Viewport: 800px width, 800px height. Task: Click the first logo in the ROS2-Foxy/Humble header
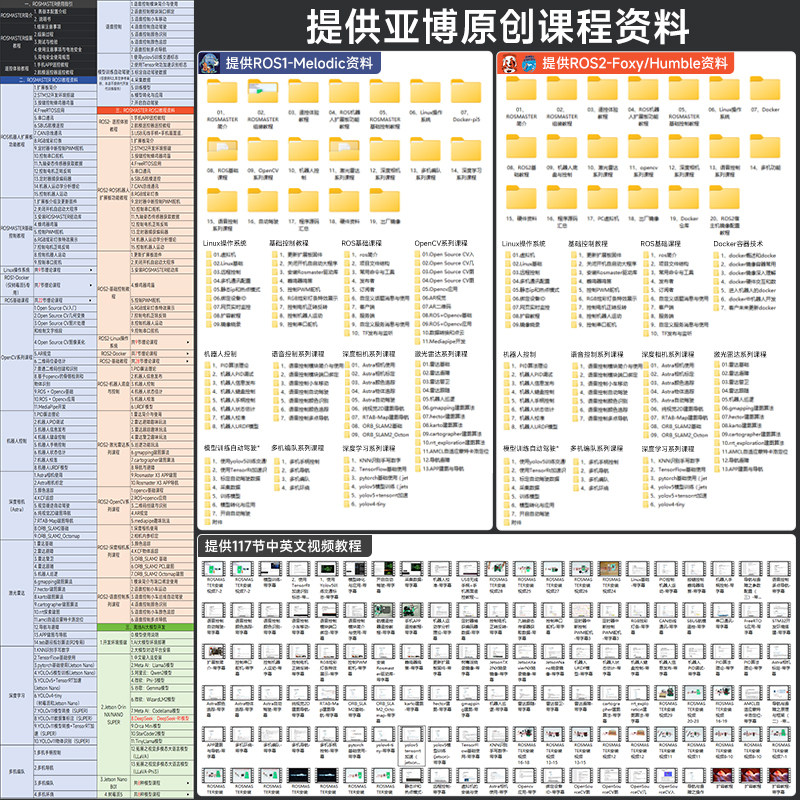tap(509, 63)
